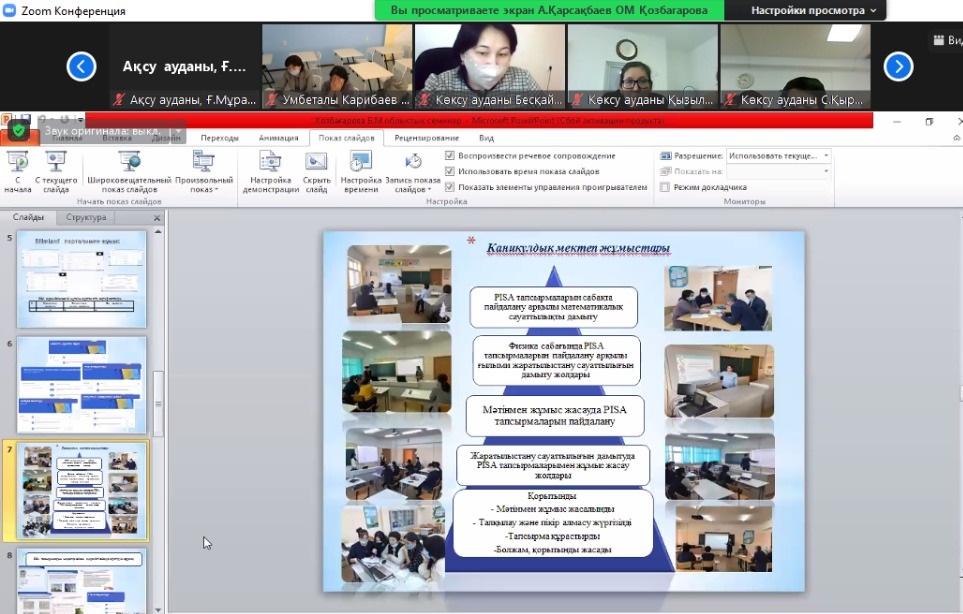
Task: Restore down the PowerPoint window
Action: click(929, 122)
